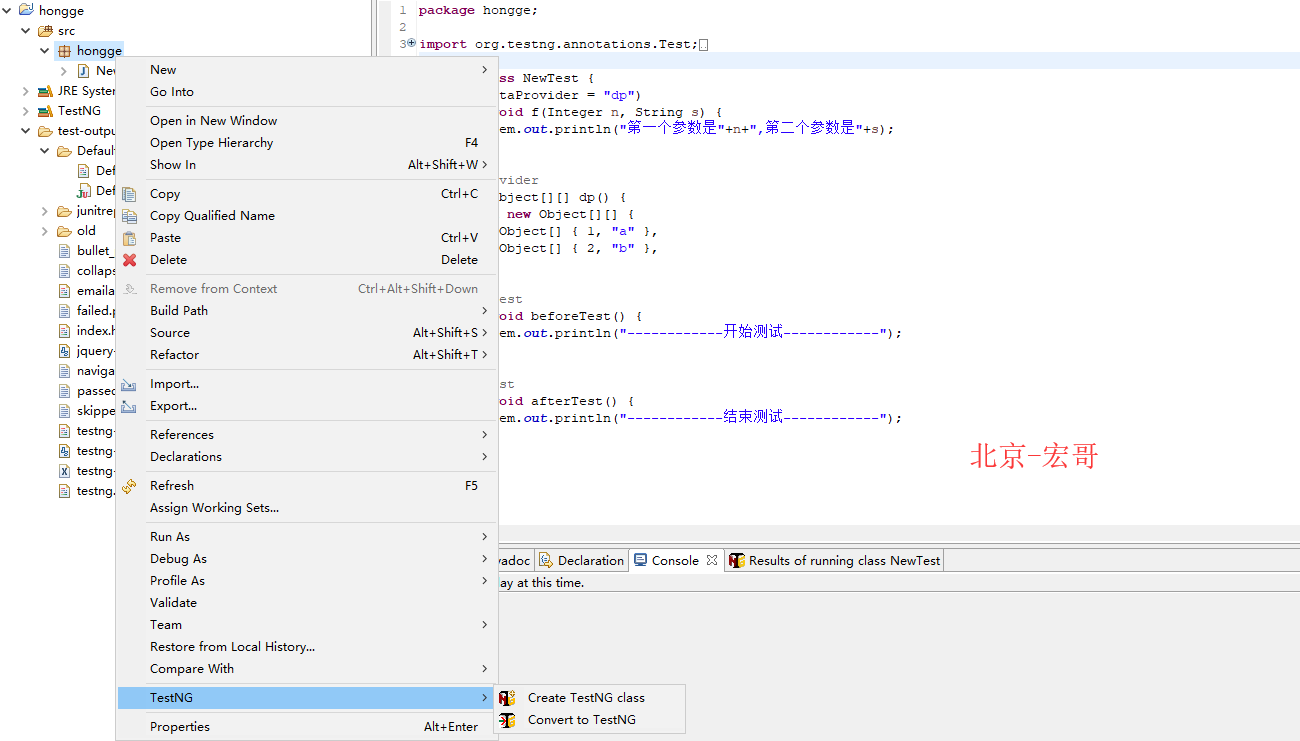Expand folded imports marker on line 3

411,43
